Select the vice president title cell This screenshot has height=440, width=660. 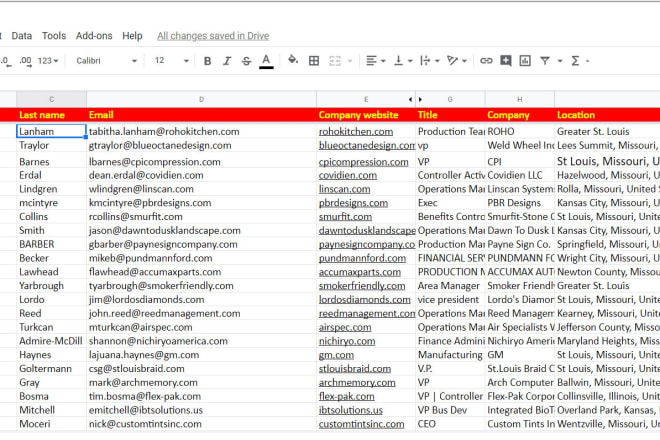coord(450,300)
